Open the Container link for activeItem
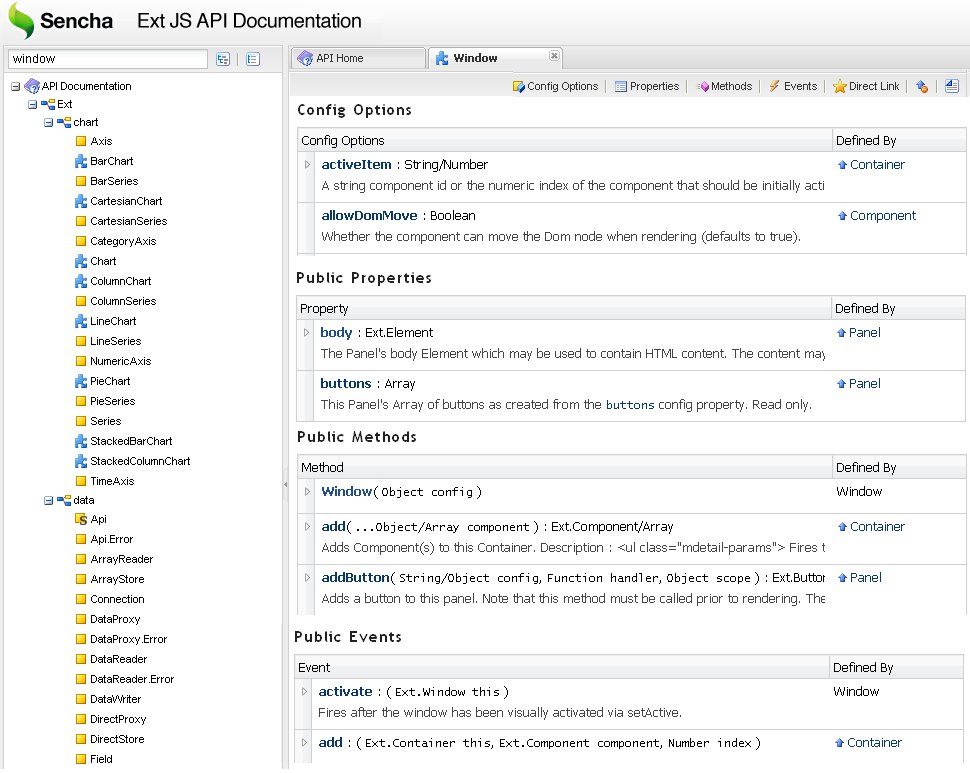Screen dimensions: 970x773 pyautogui.click(x=877, y=165)
